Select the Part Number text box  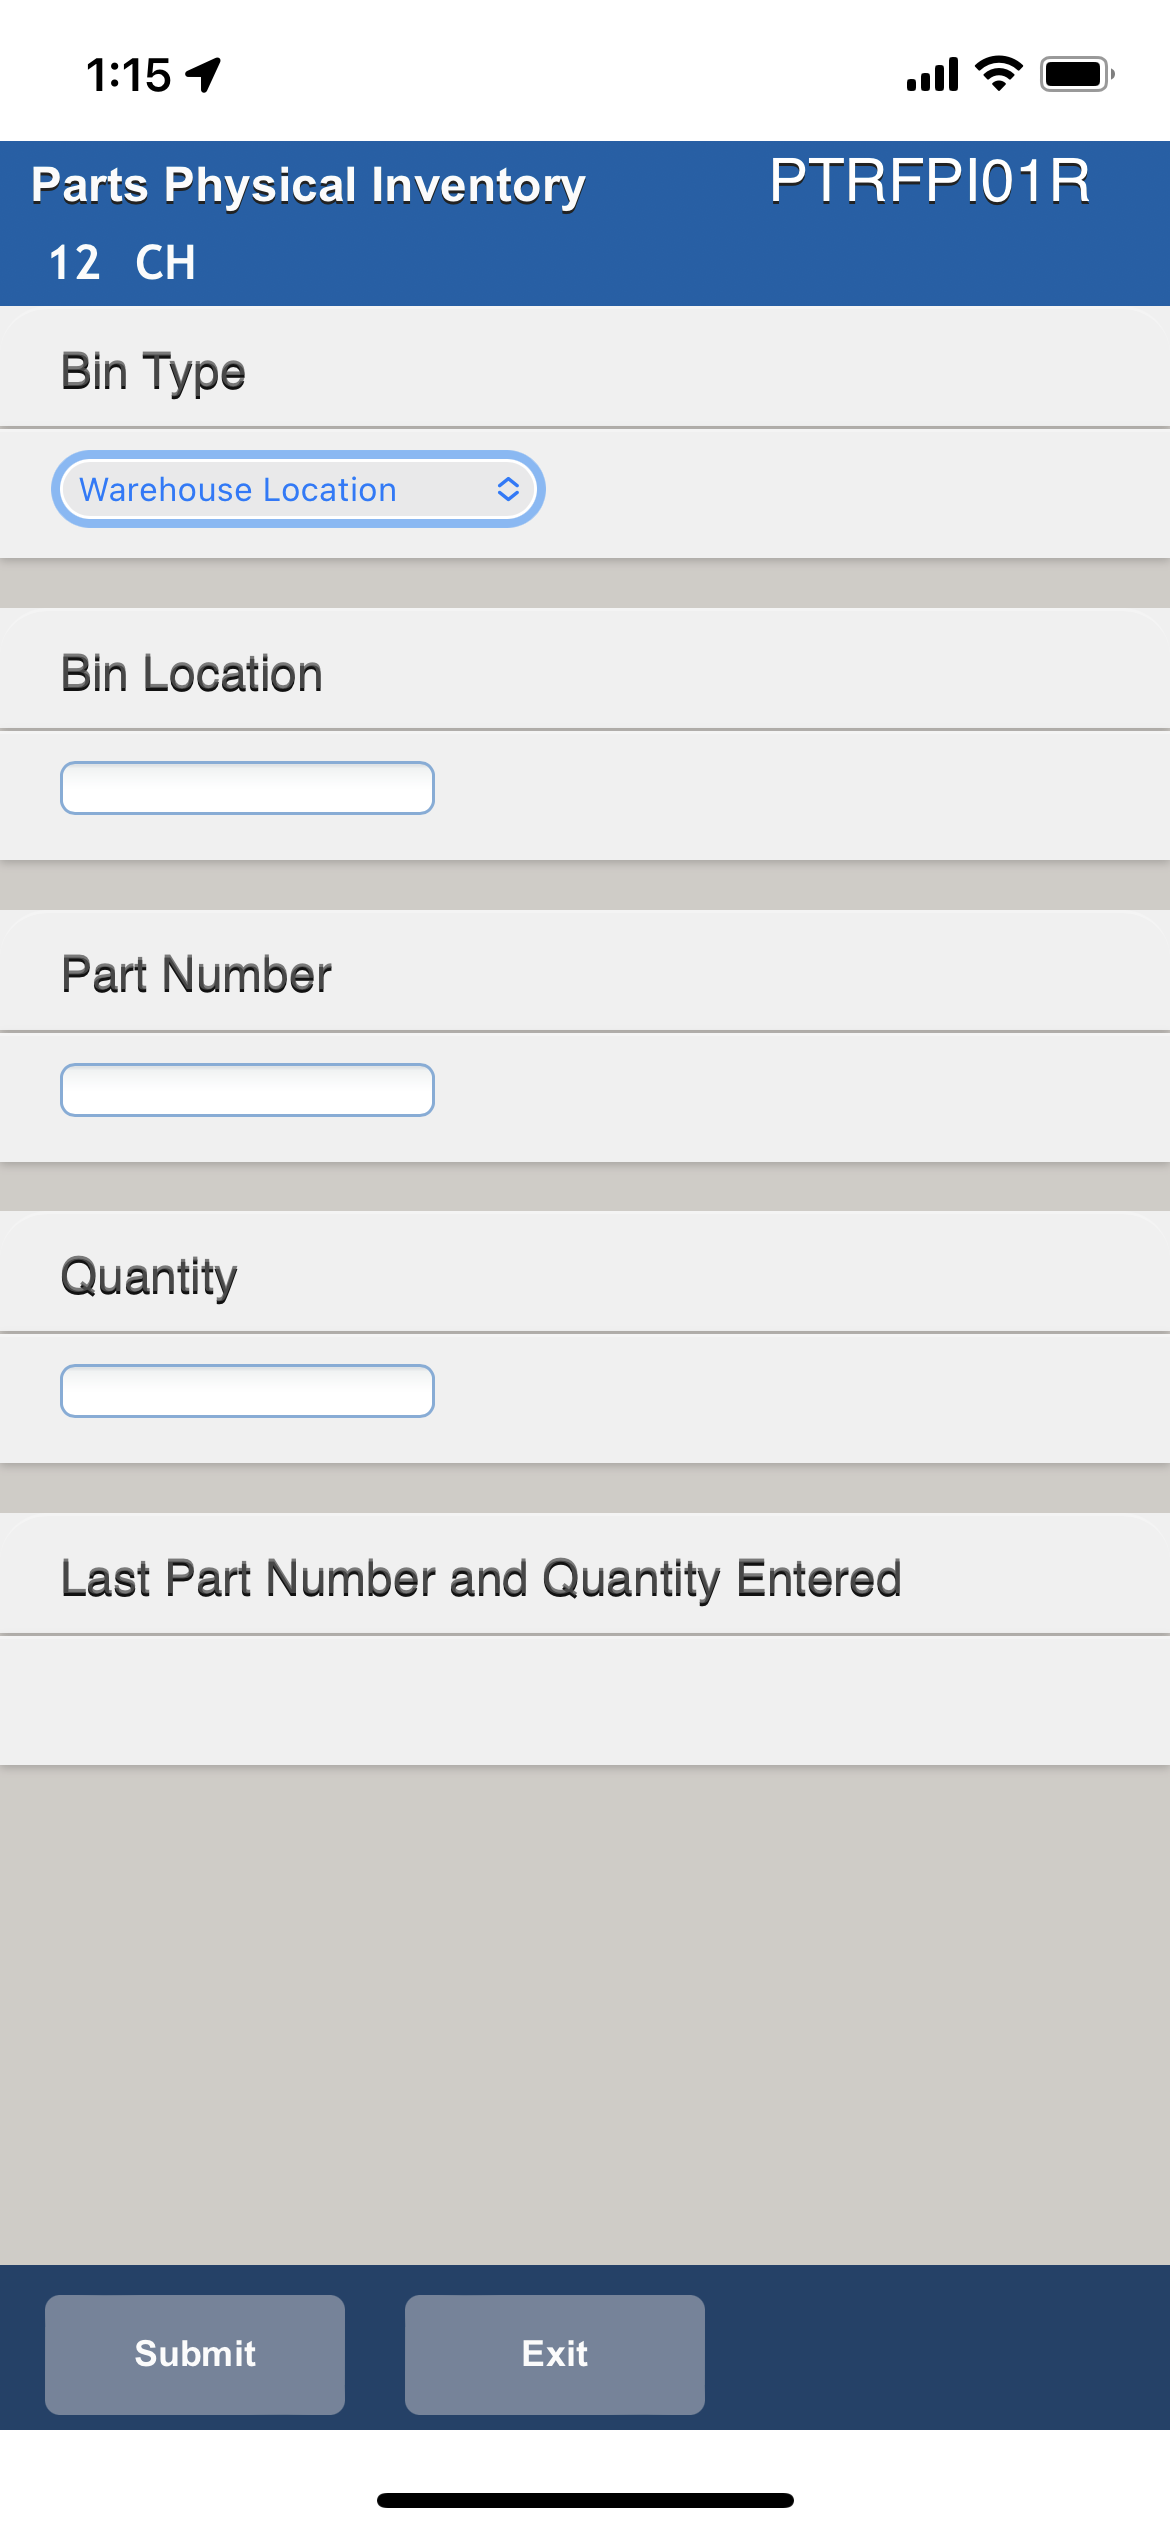coord(247,1090)
